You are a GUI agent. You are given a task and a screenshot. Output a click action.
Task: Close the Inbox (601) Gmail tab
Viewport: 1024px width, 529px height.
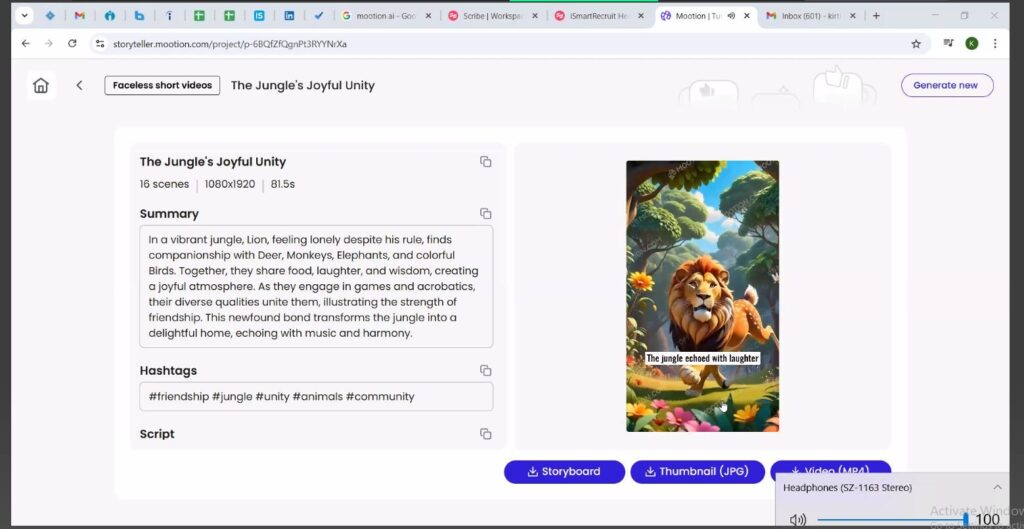pyautogui.click(x=852, y=16)
